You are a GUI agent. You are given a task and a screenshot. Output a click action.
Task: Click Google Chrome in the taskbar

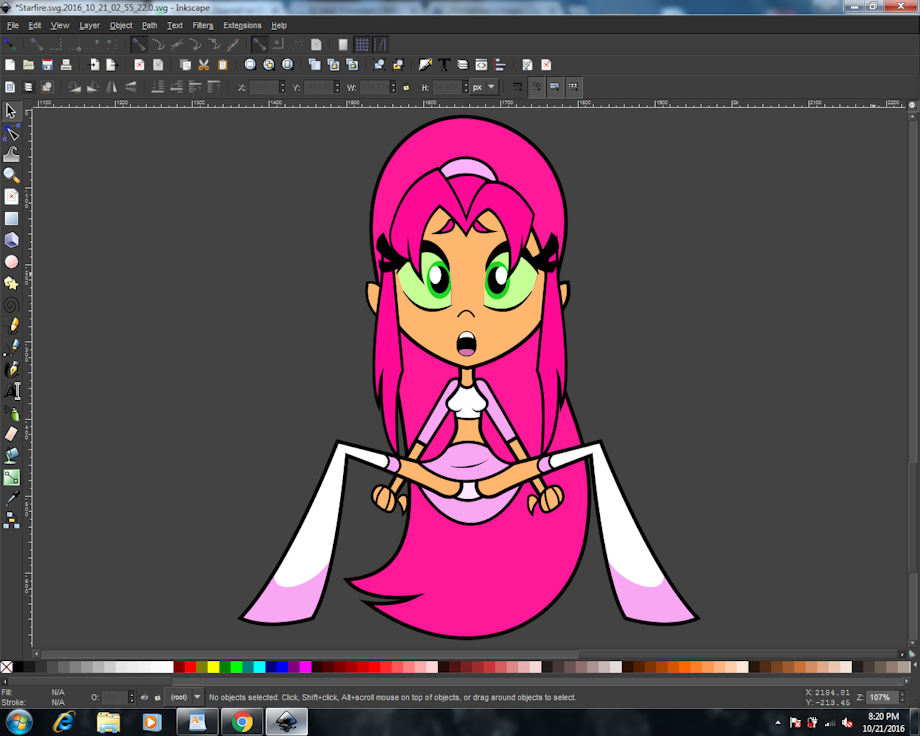(x=241, y=722)
